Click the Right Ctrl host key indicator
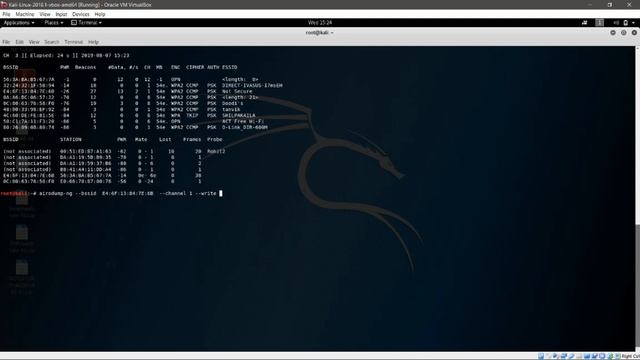Viewport: 640px width, 360px height. (631, 357)
